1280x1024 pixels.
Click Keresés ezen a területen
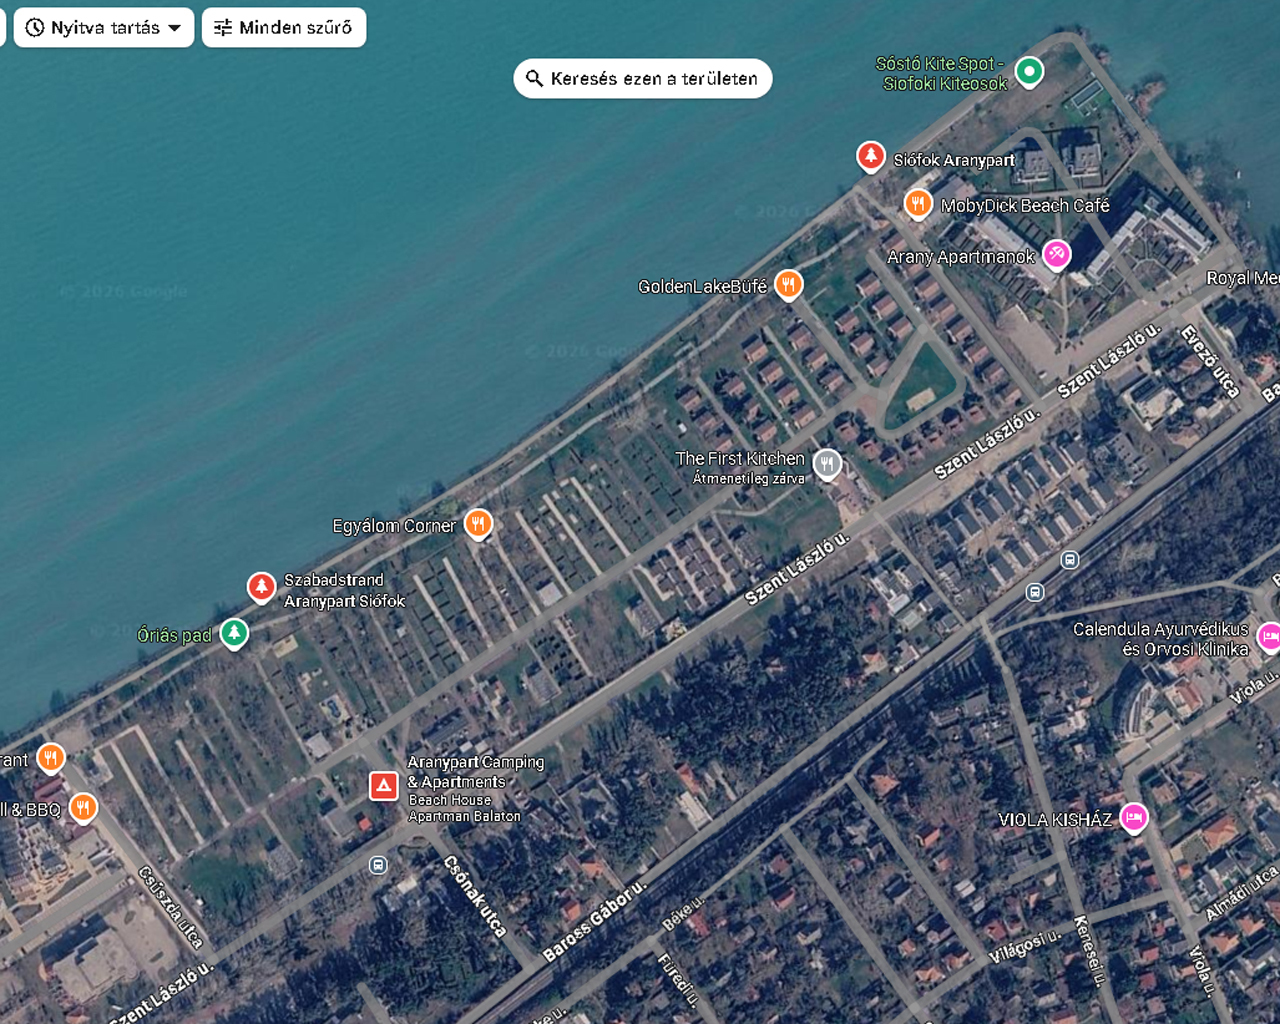[642, 78]
